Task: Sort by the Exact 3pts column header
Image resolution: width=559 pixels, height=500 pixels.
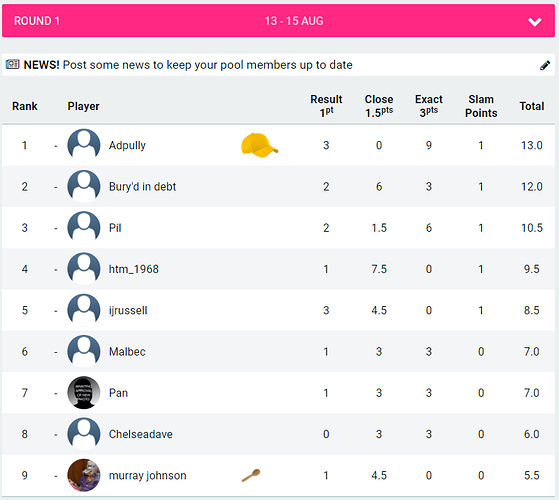Action: click(x=429, y=106)
